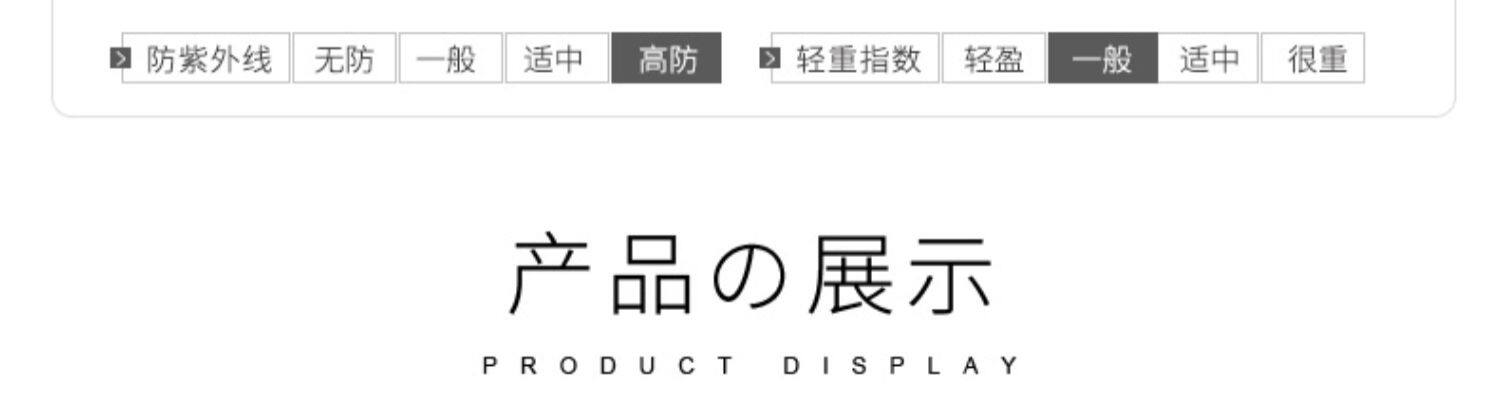Click the 展 character in heading
This screenshot has height=411, width=1500.
pyautogui.click(x=849, y=275)
